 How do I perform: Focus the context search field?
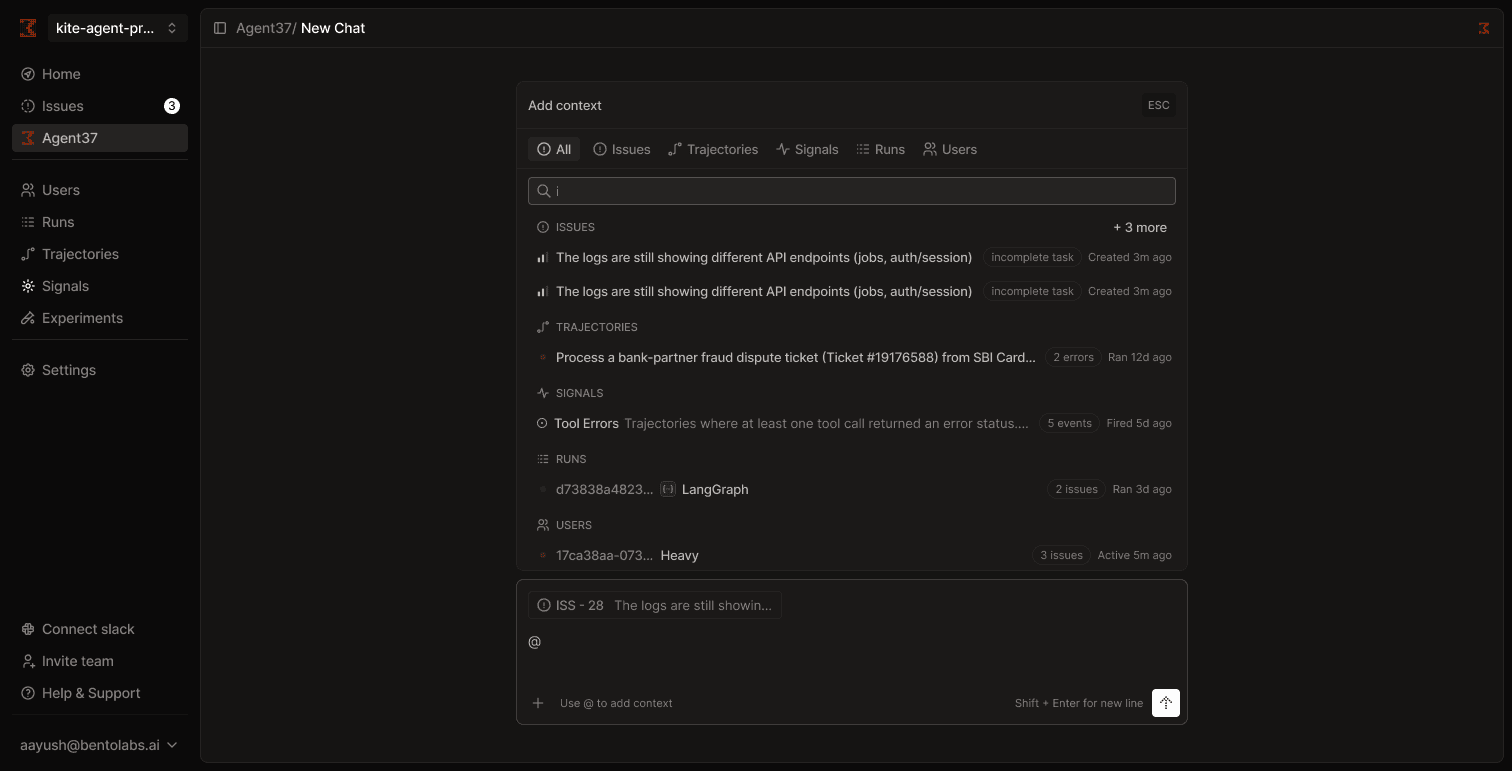[852, 191]
